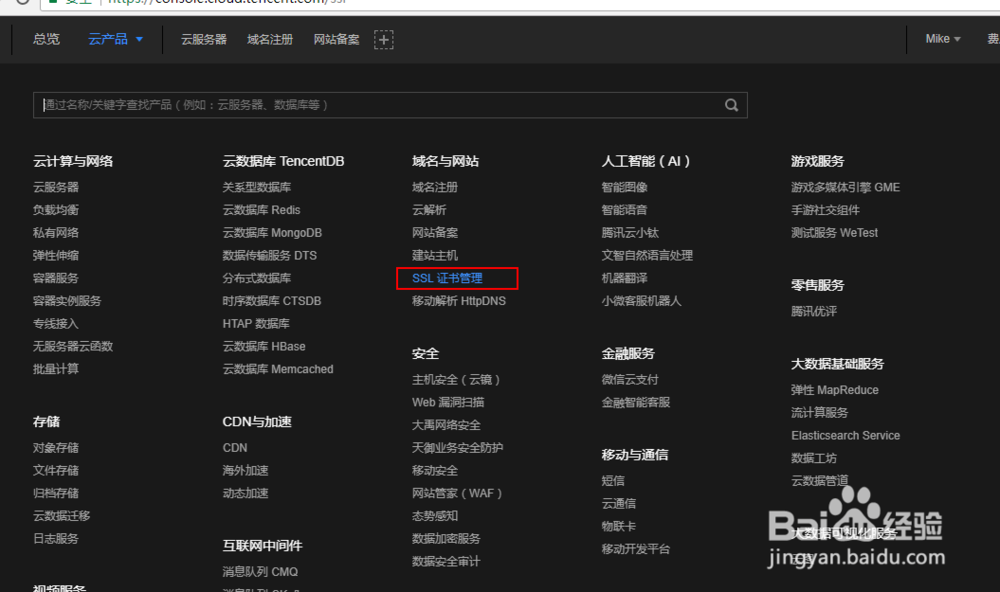Open 专线接入 link

[55, 323]
